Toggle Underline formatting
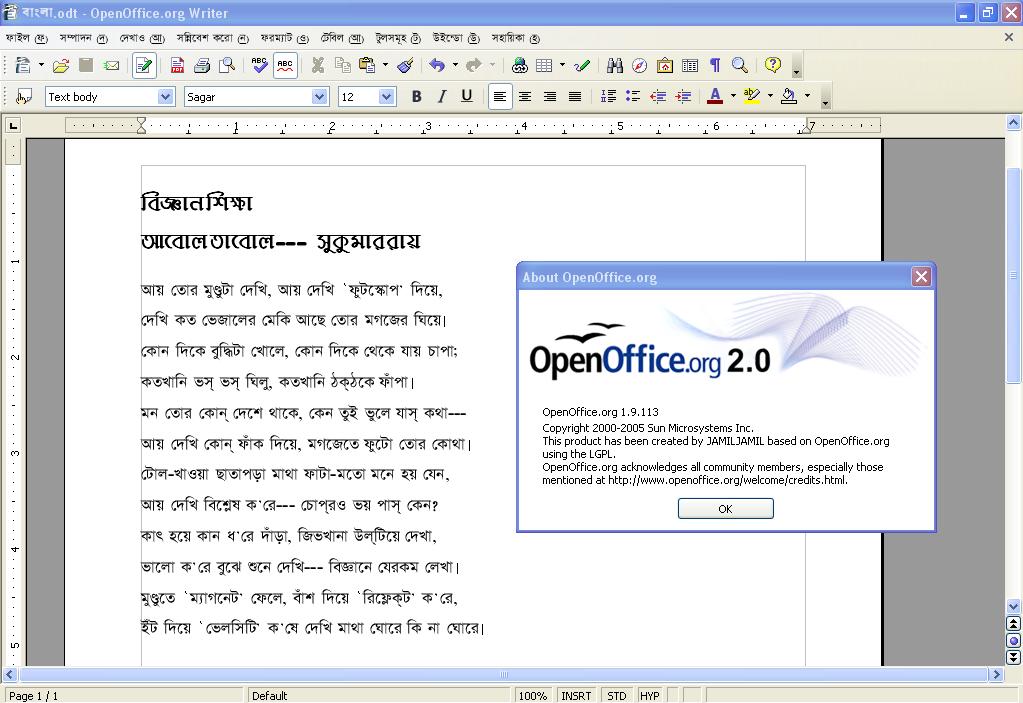The width and height of the screenshot is (1023, 703). [466, 97]
